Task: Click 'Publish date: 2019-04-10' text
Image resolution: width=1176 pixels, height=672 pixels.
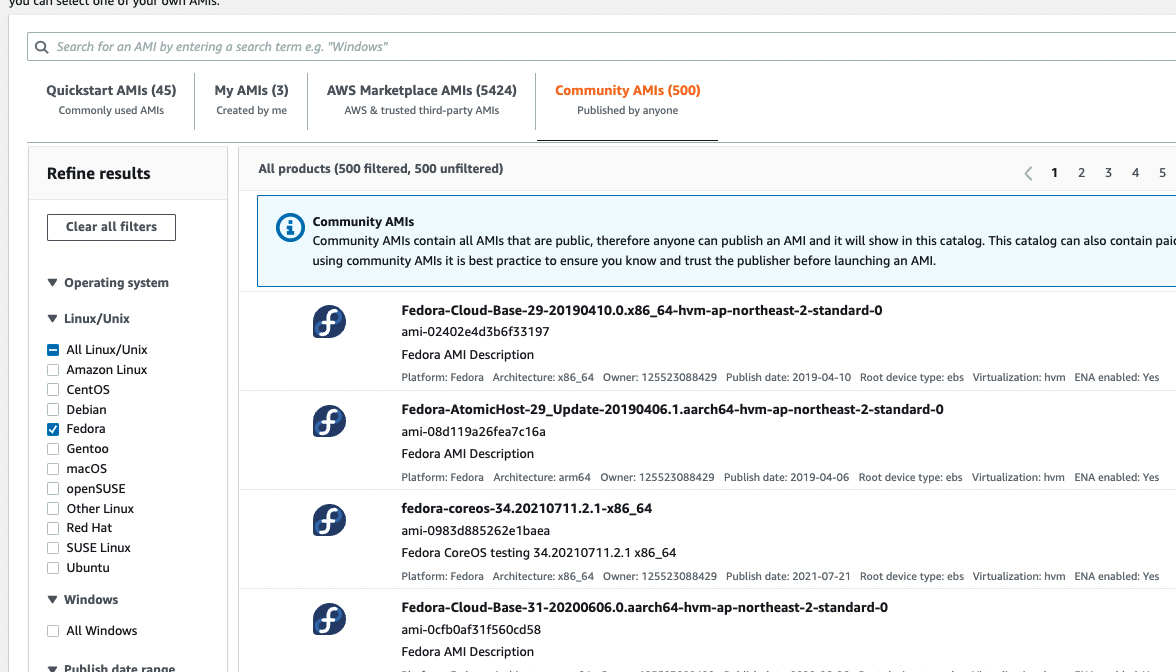Action: [x=788, y=377]
